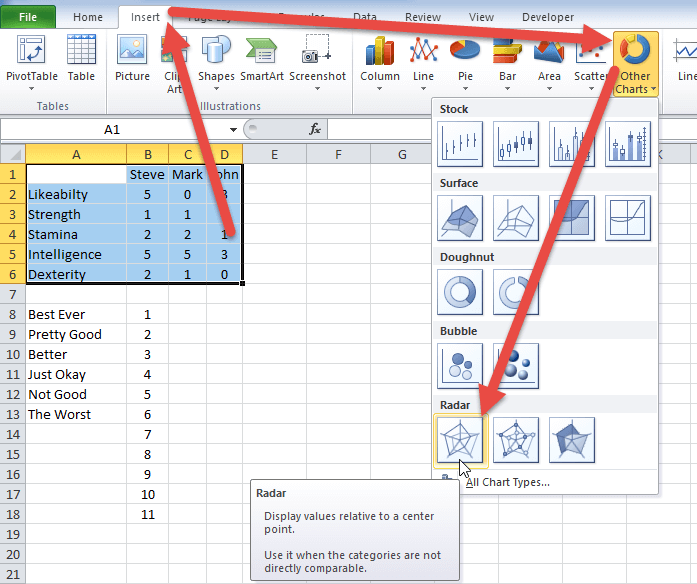697x584 pixels.
Task: Open the Pie chart dropdown
Action: tap(465, 61)
